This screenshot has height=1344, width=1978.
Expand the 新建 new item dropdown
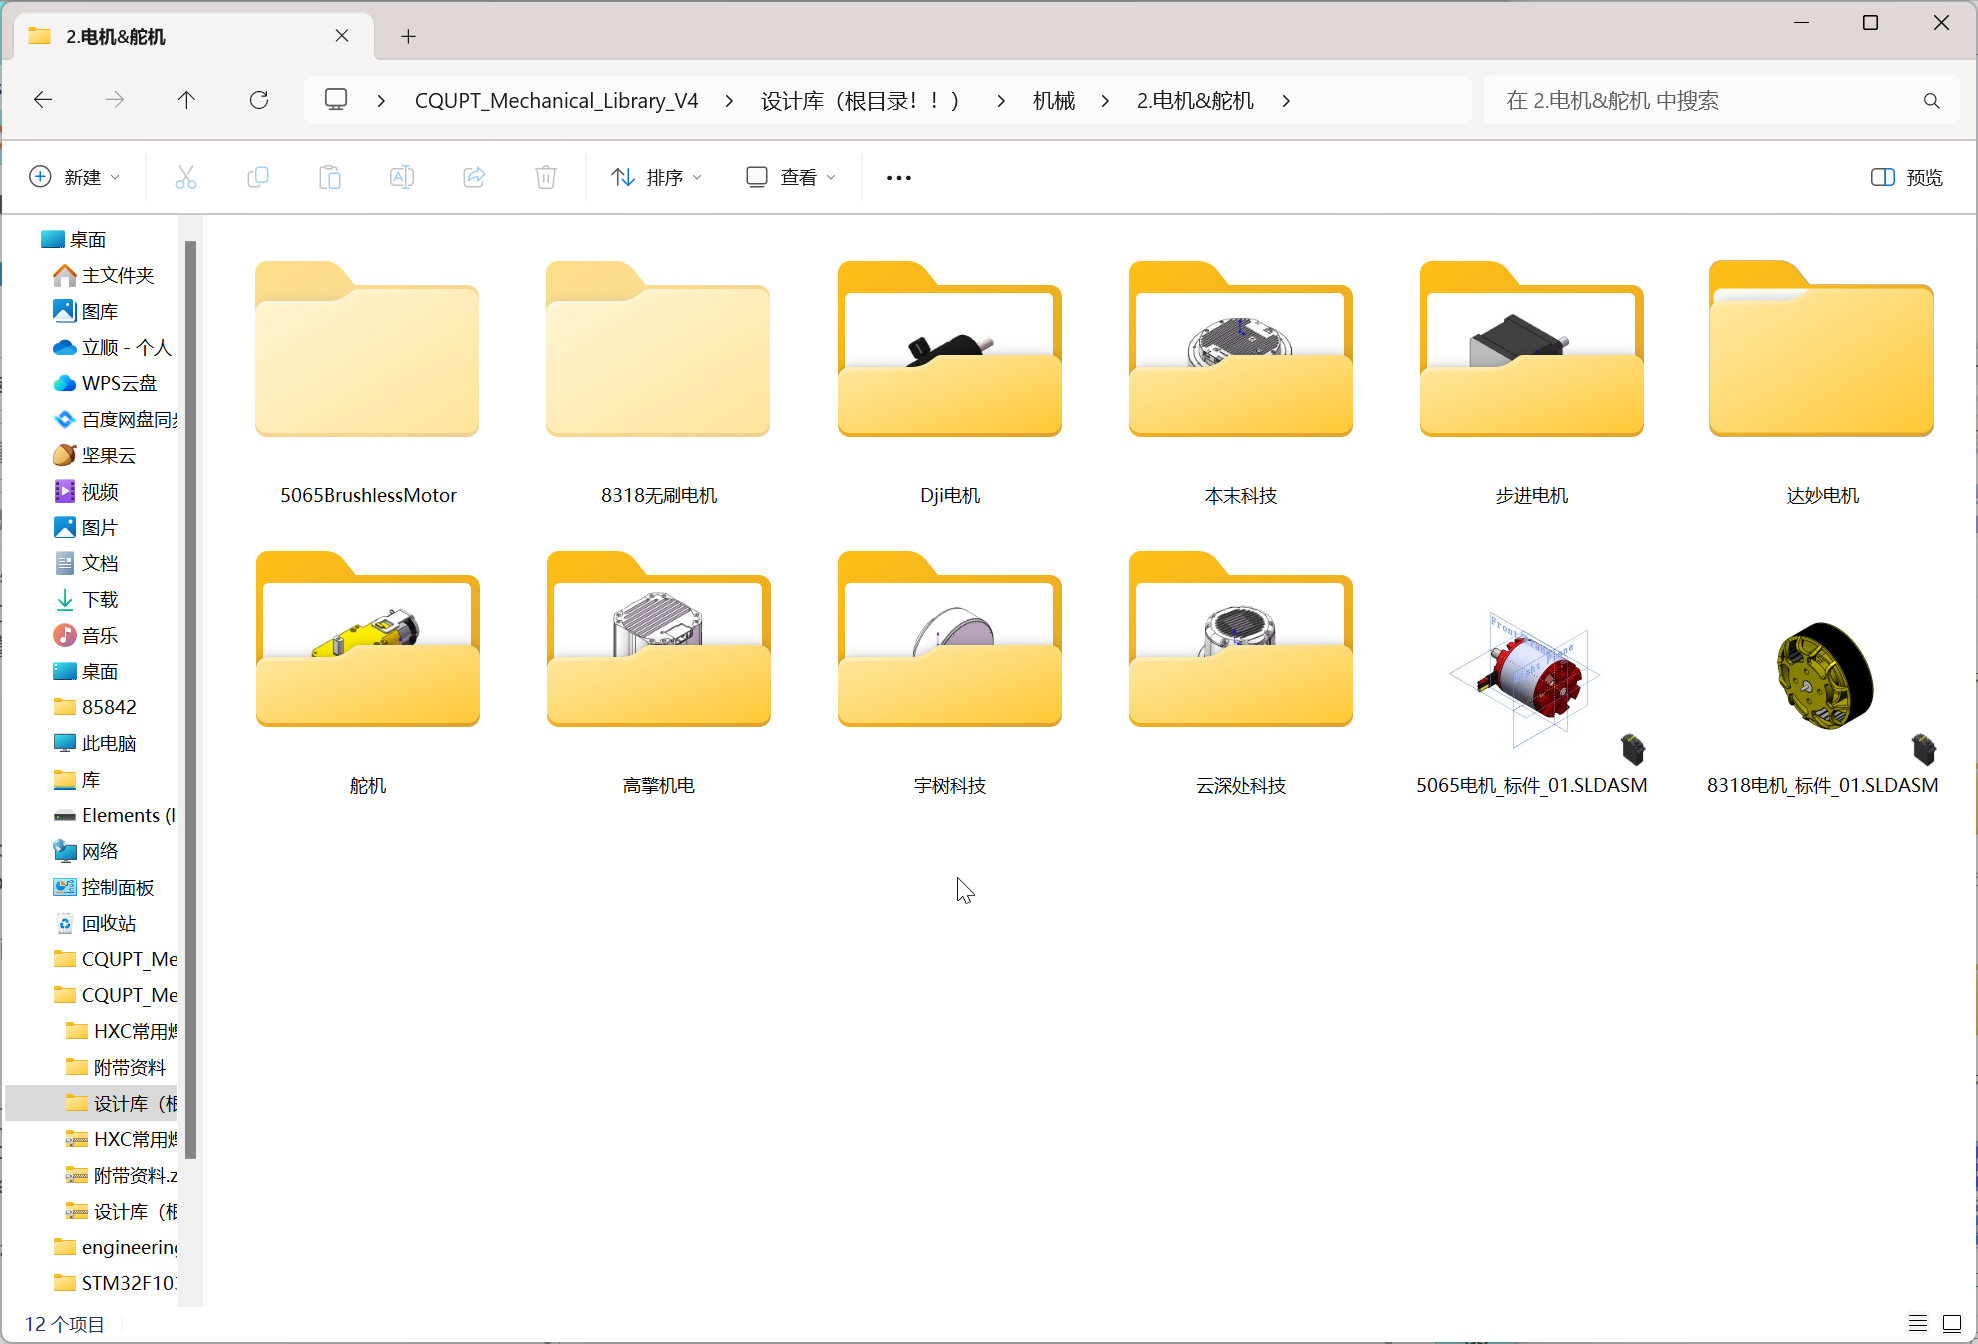coord(75,177)
